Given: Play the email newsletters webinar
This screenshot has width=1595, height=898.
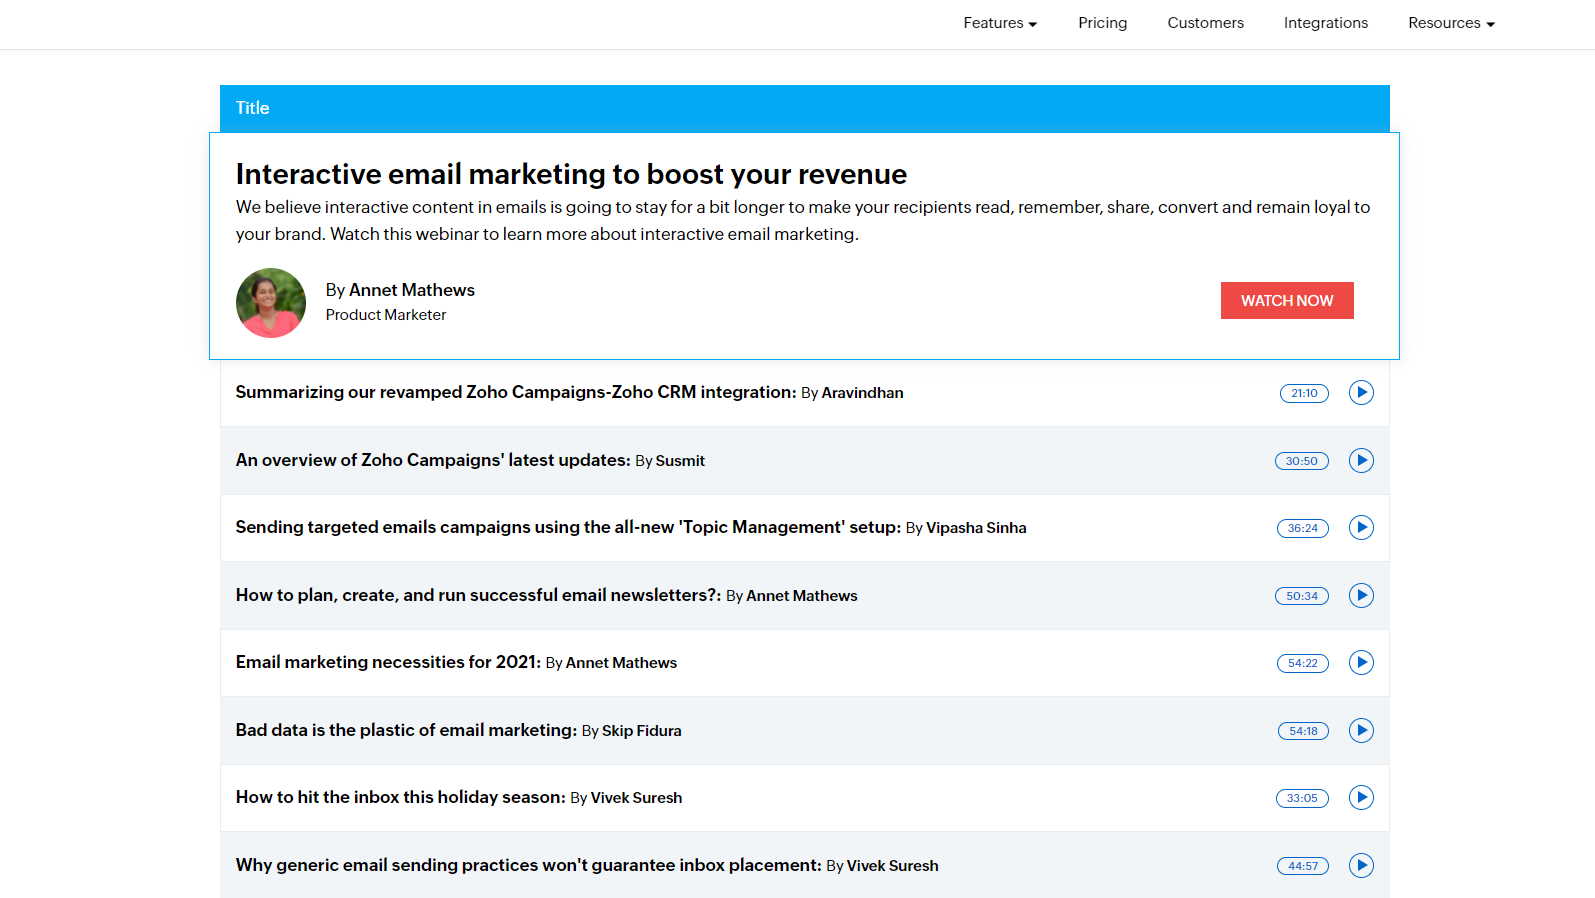Looking at the screenshot, I should point(1361,595).
